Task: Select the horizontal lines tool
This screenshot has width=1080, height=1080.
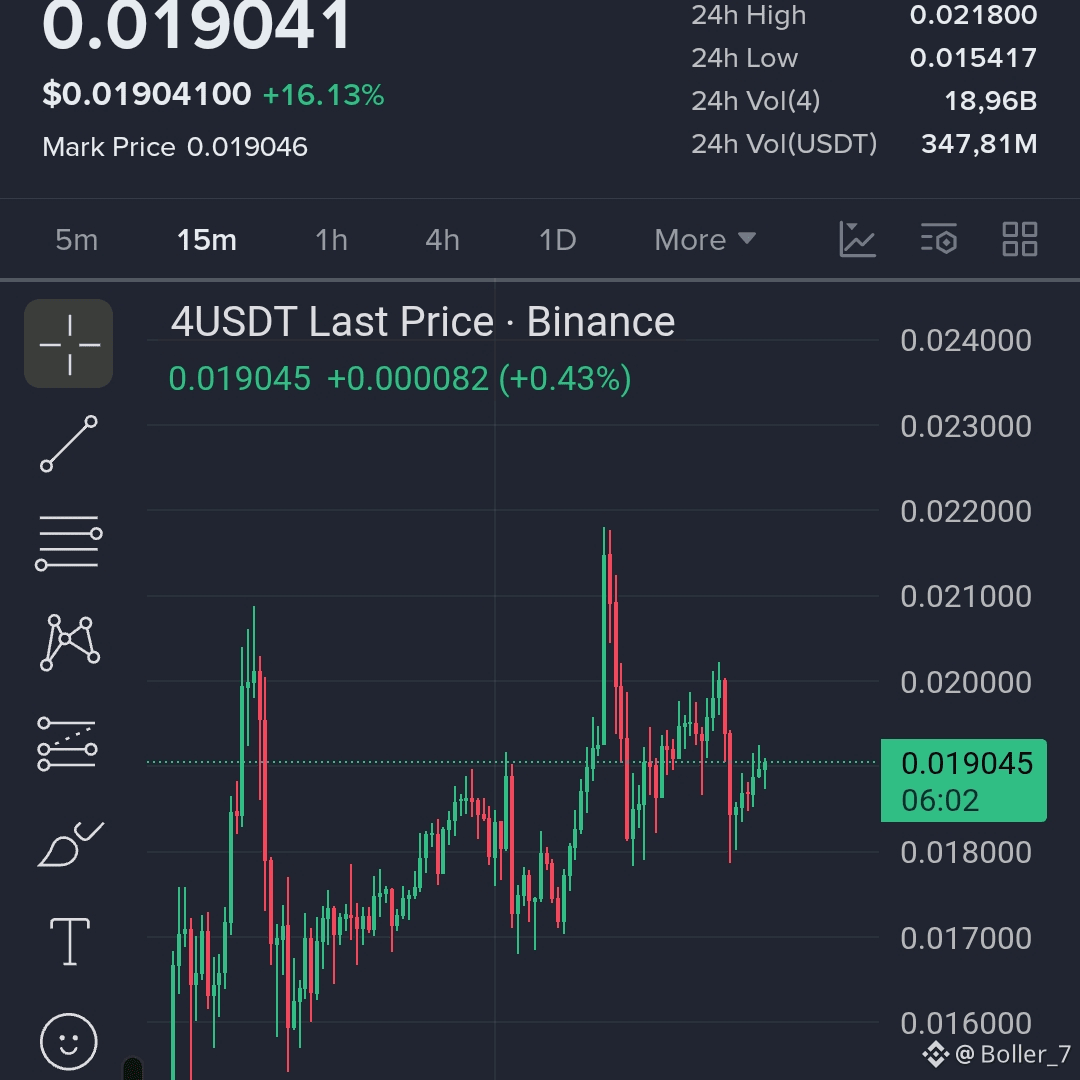Action: point(68,543)
